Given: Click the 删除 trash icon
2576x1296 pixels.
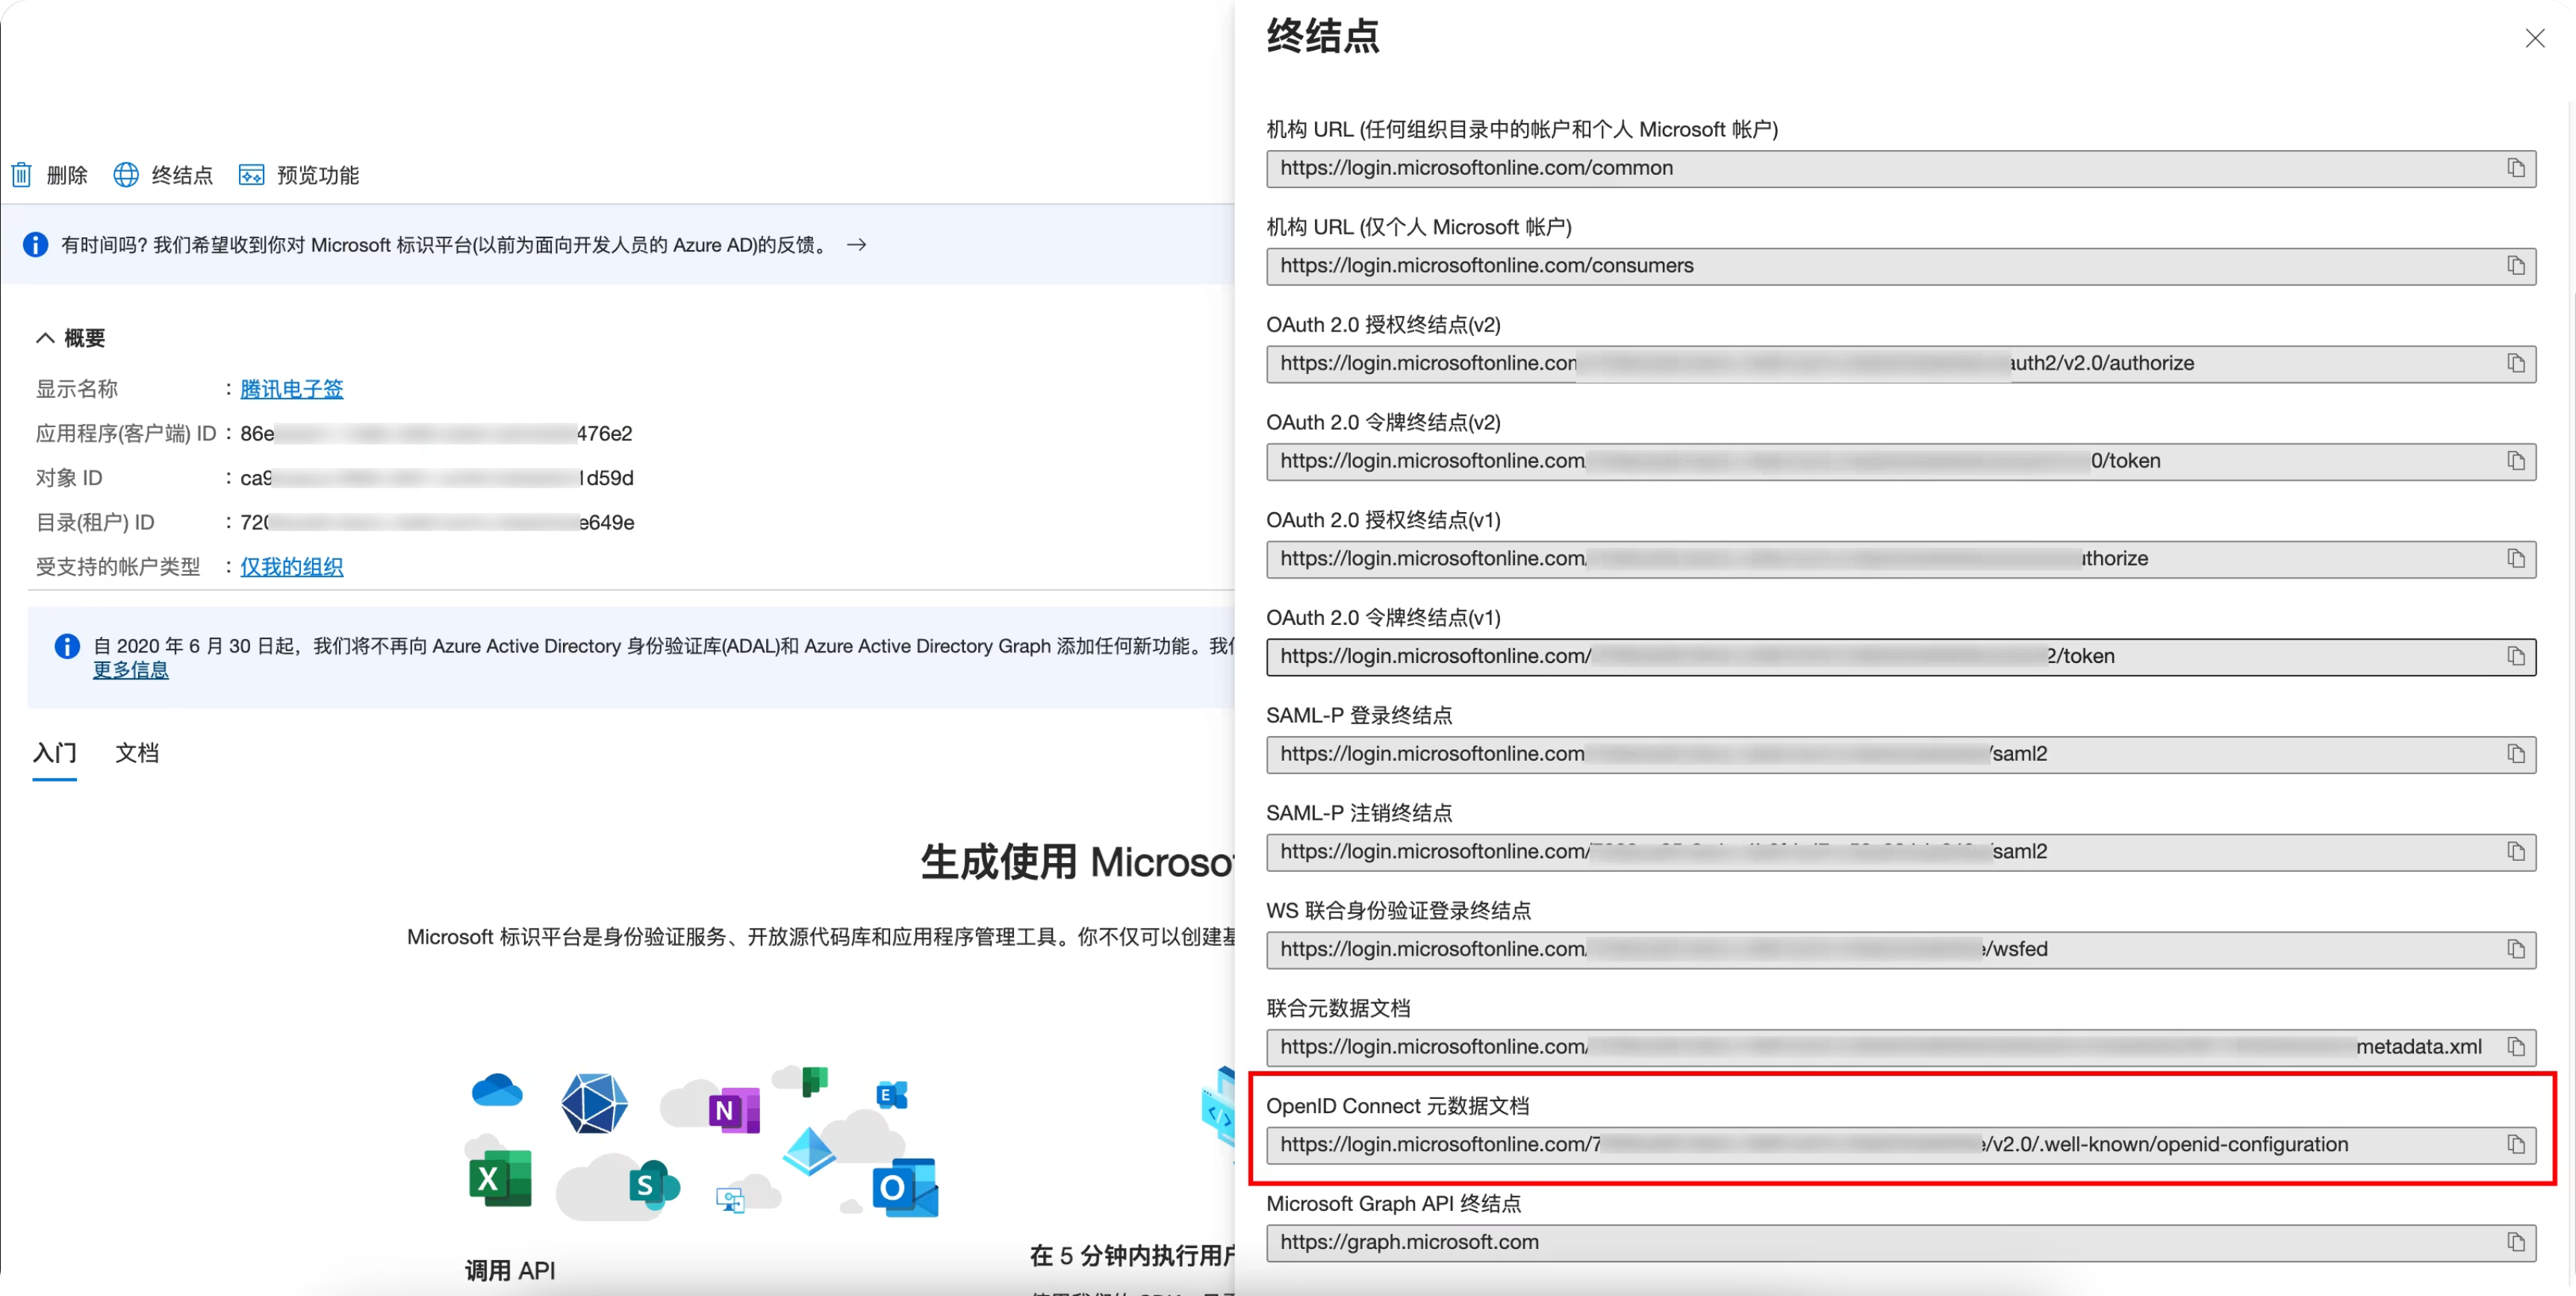Looking at the screenshot, I should (22, 174).
